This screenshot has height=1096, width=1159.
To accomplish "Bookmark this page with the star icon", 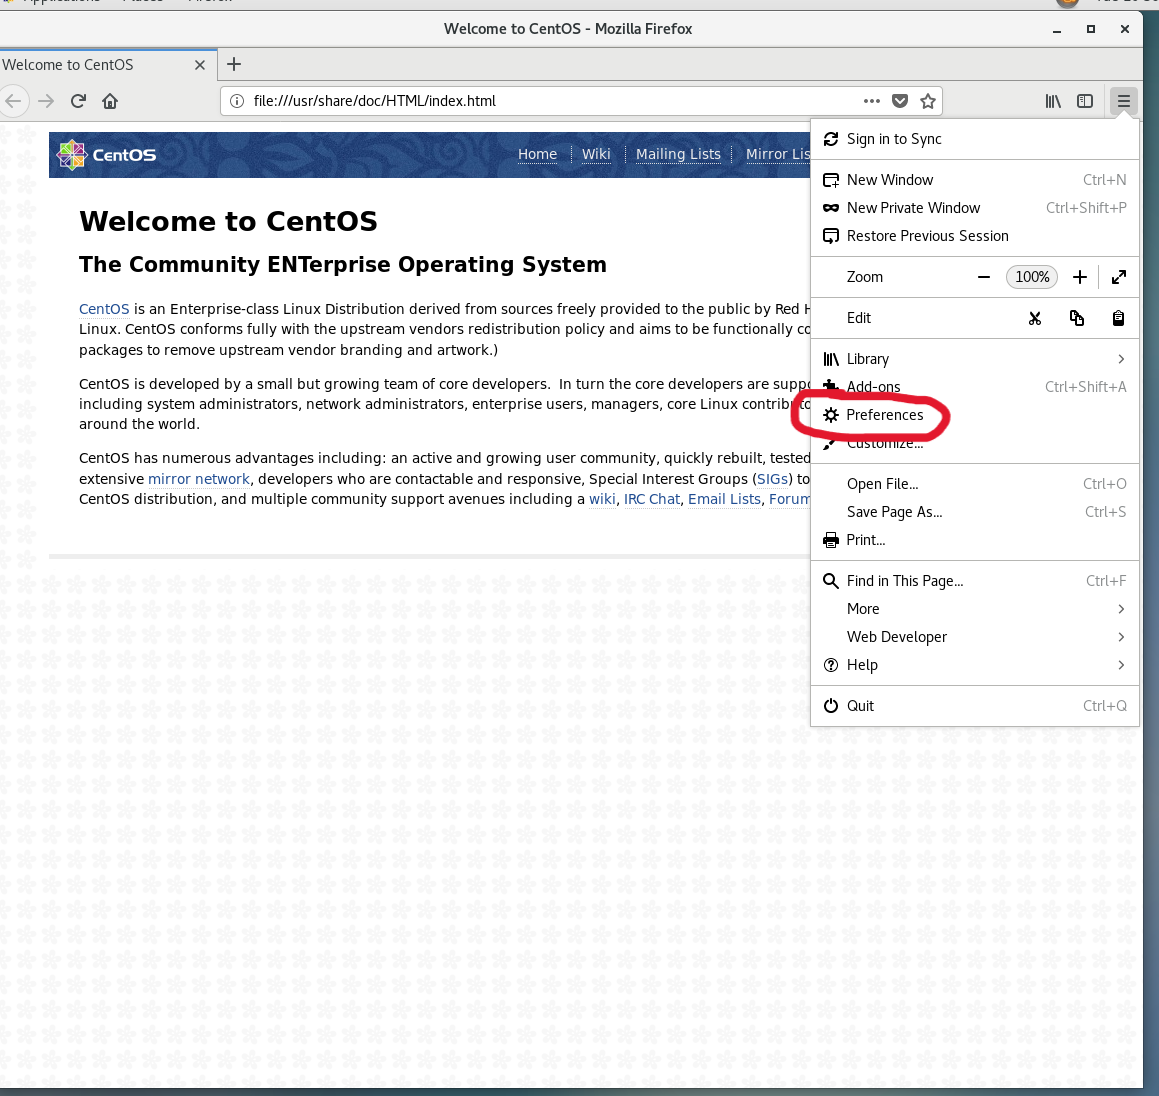I will click(928, 101).
